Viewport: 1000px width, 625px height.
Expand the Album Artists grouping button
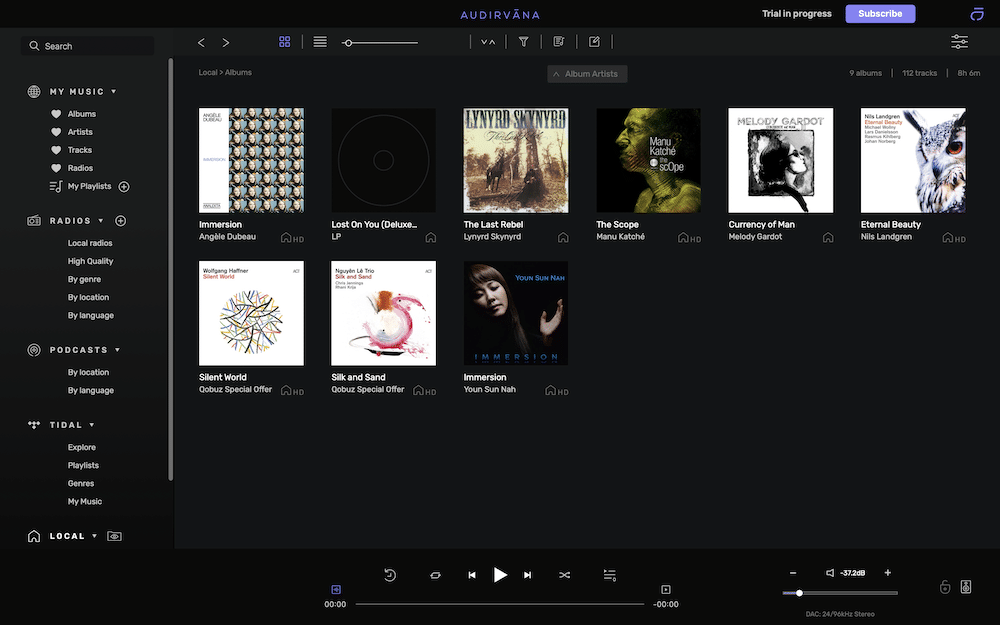click(587, 74)
